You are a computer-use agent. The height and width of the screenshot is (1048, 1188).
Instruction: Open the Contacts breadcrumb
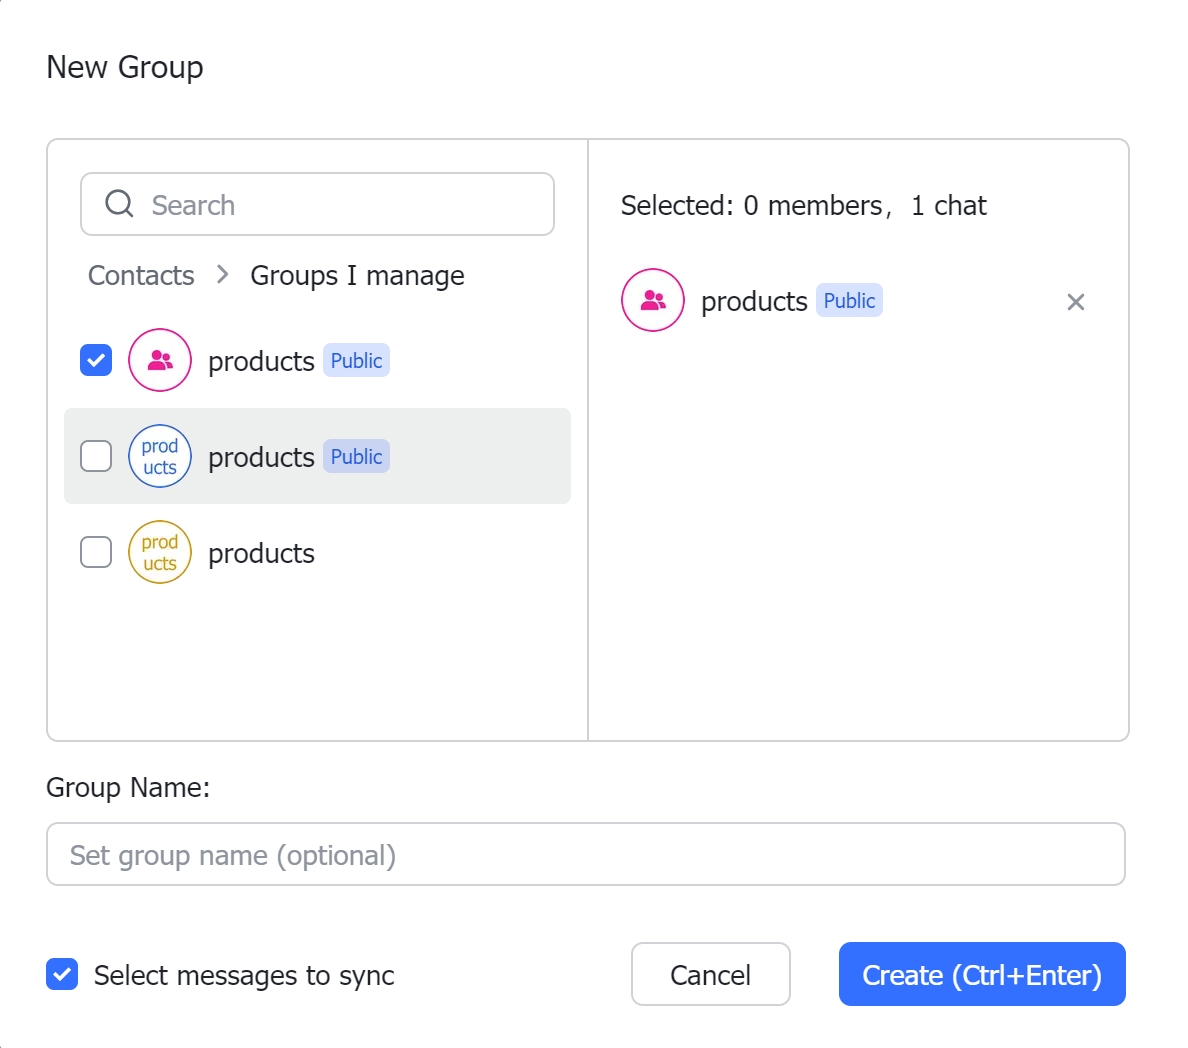pyautogui.click(x=140, y=275)
